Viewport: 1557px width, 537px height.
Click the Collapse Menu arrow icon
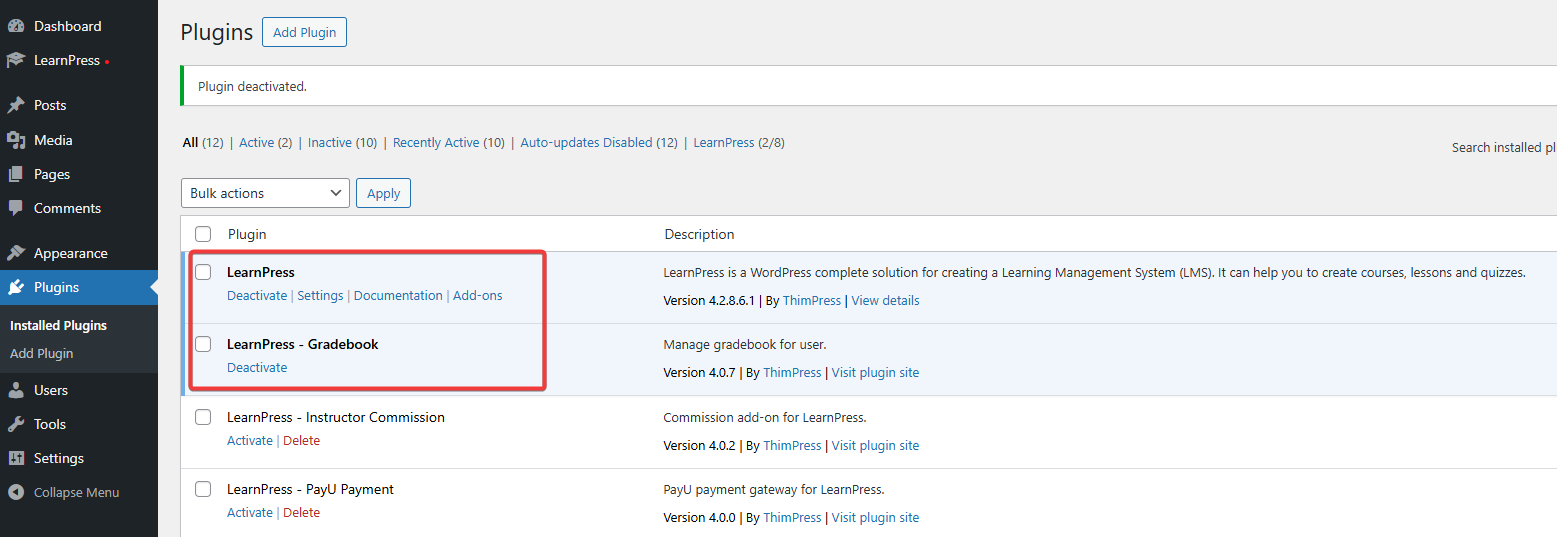[x=16, y=492]
